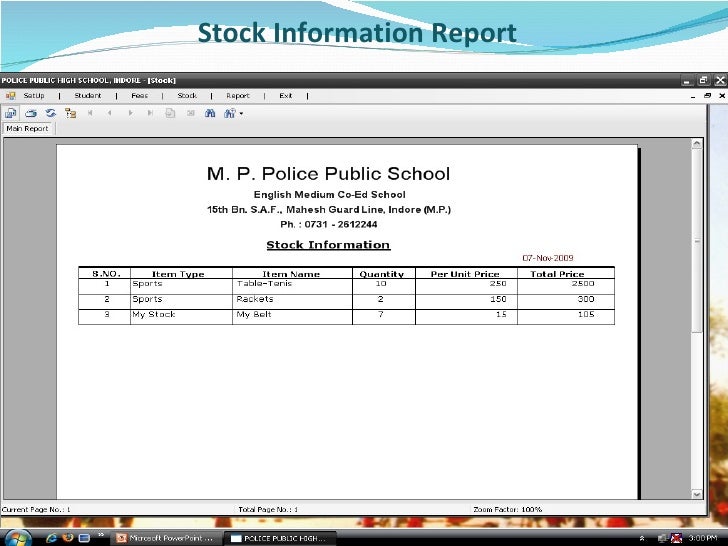The width and height of the screenshot is (728, 546).
Task: Expand the quick launch overflow chevron
Action: point(101,535)
